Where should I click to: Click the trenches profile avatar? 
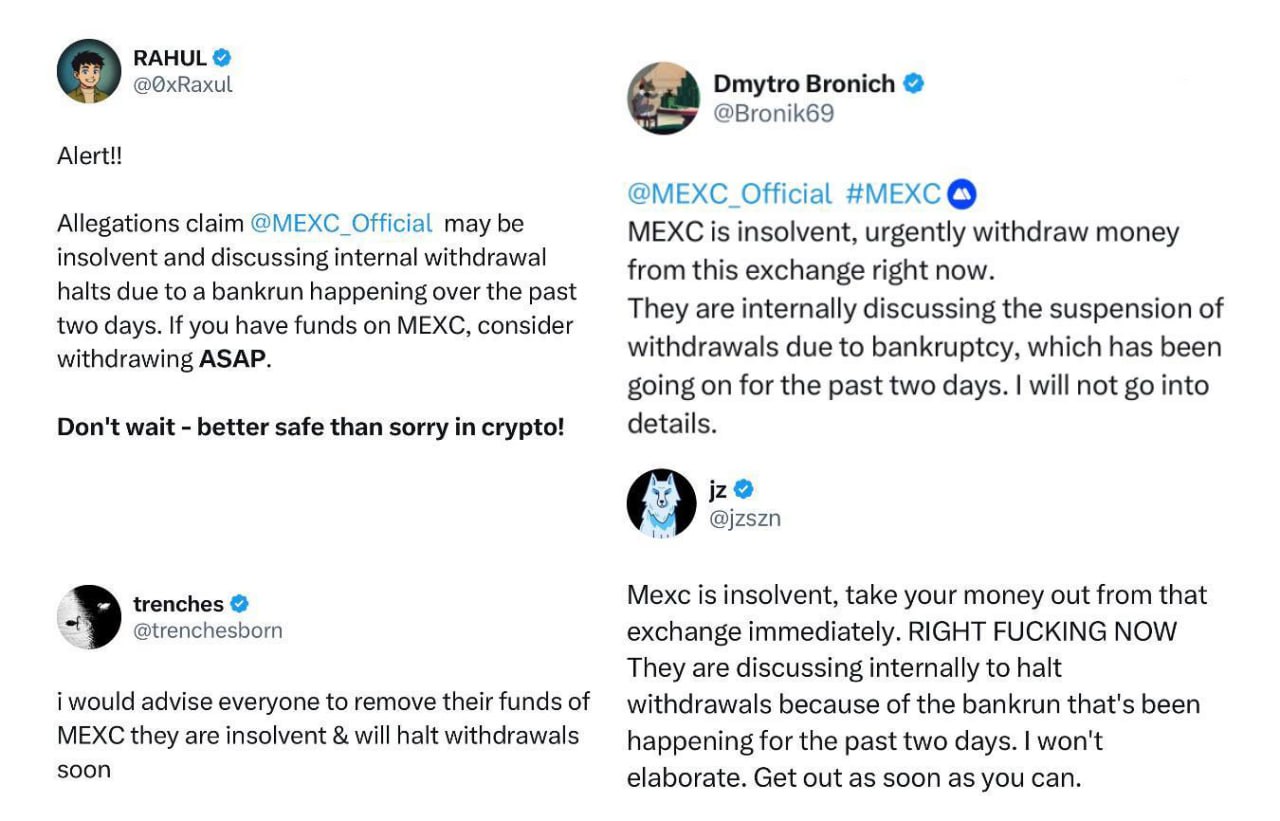click(89, 617)
